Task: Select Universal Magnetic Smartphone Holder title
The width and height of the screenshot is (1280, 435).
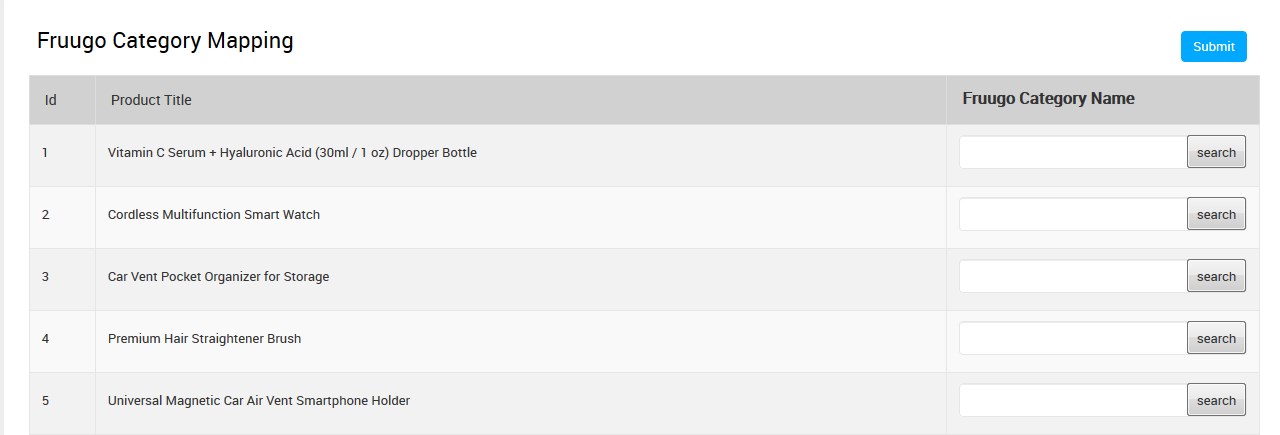Action: click(259, 401)
